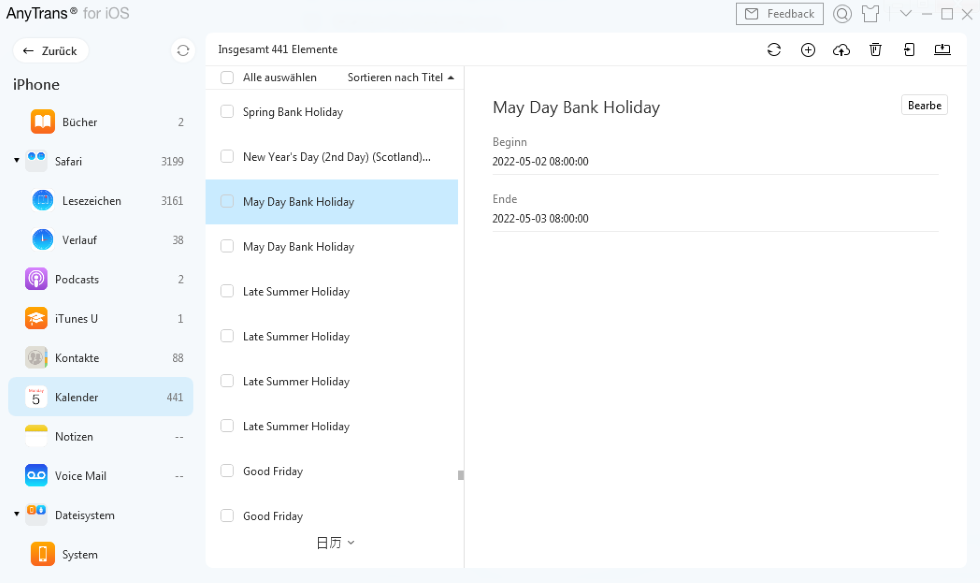Delete selected items with the trash icon
Image resolution: width=980 pixels, height=583 pixels.
coord(875,50)
